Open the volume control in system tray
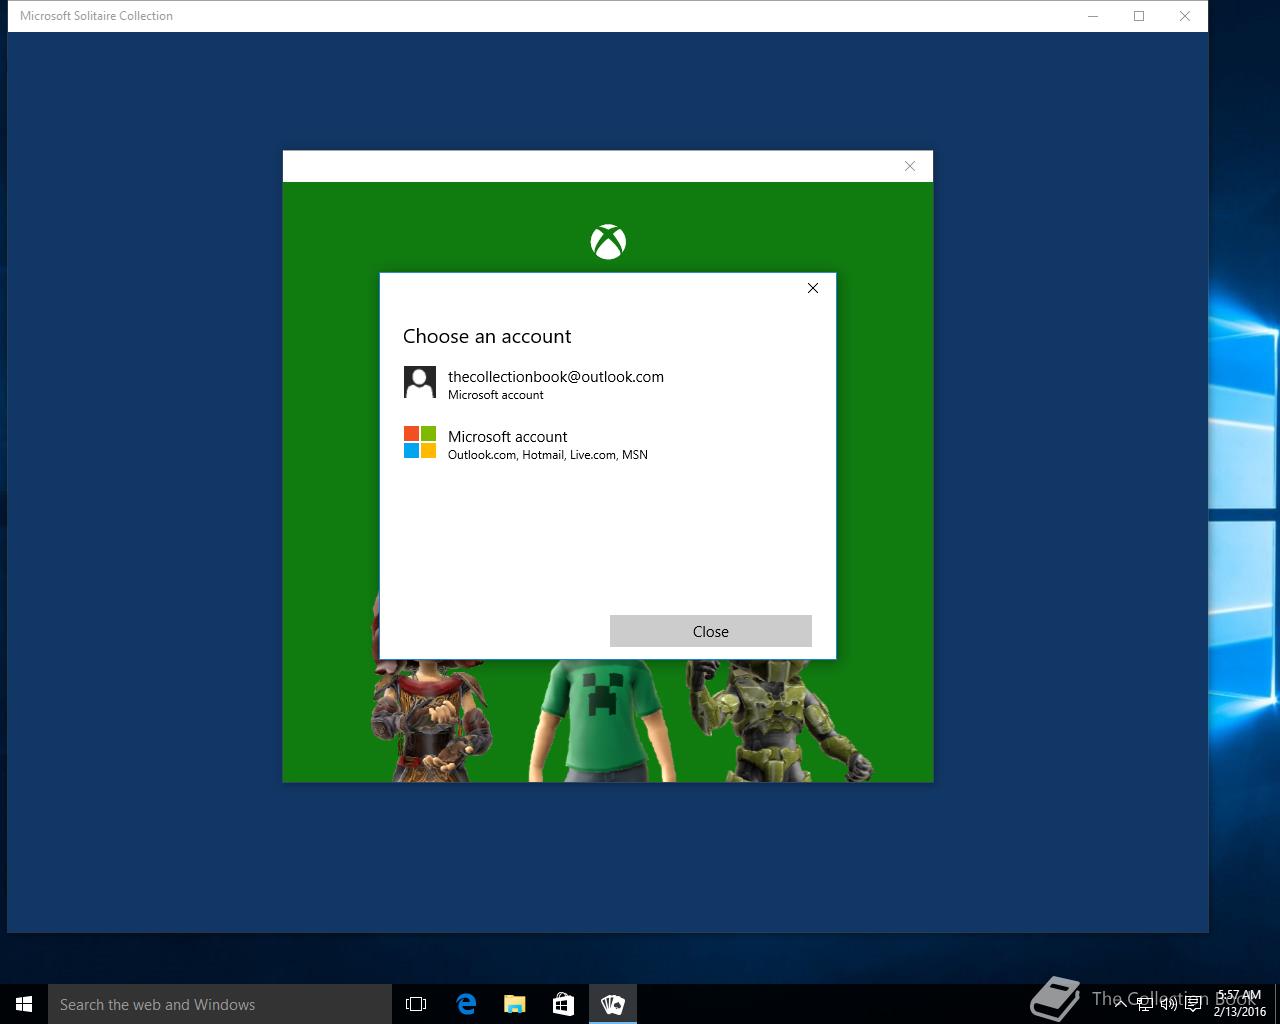Image resolution: width=1280 pixels, height=1024 pixels. [1168, 1004]
